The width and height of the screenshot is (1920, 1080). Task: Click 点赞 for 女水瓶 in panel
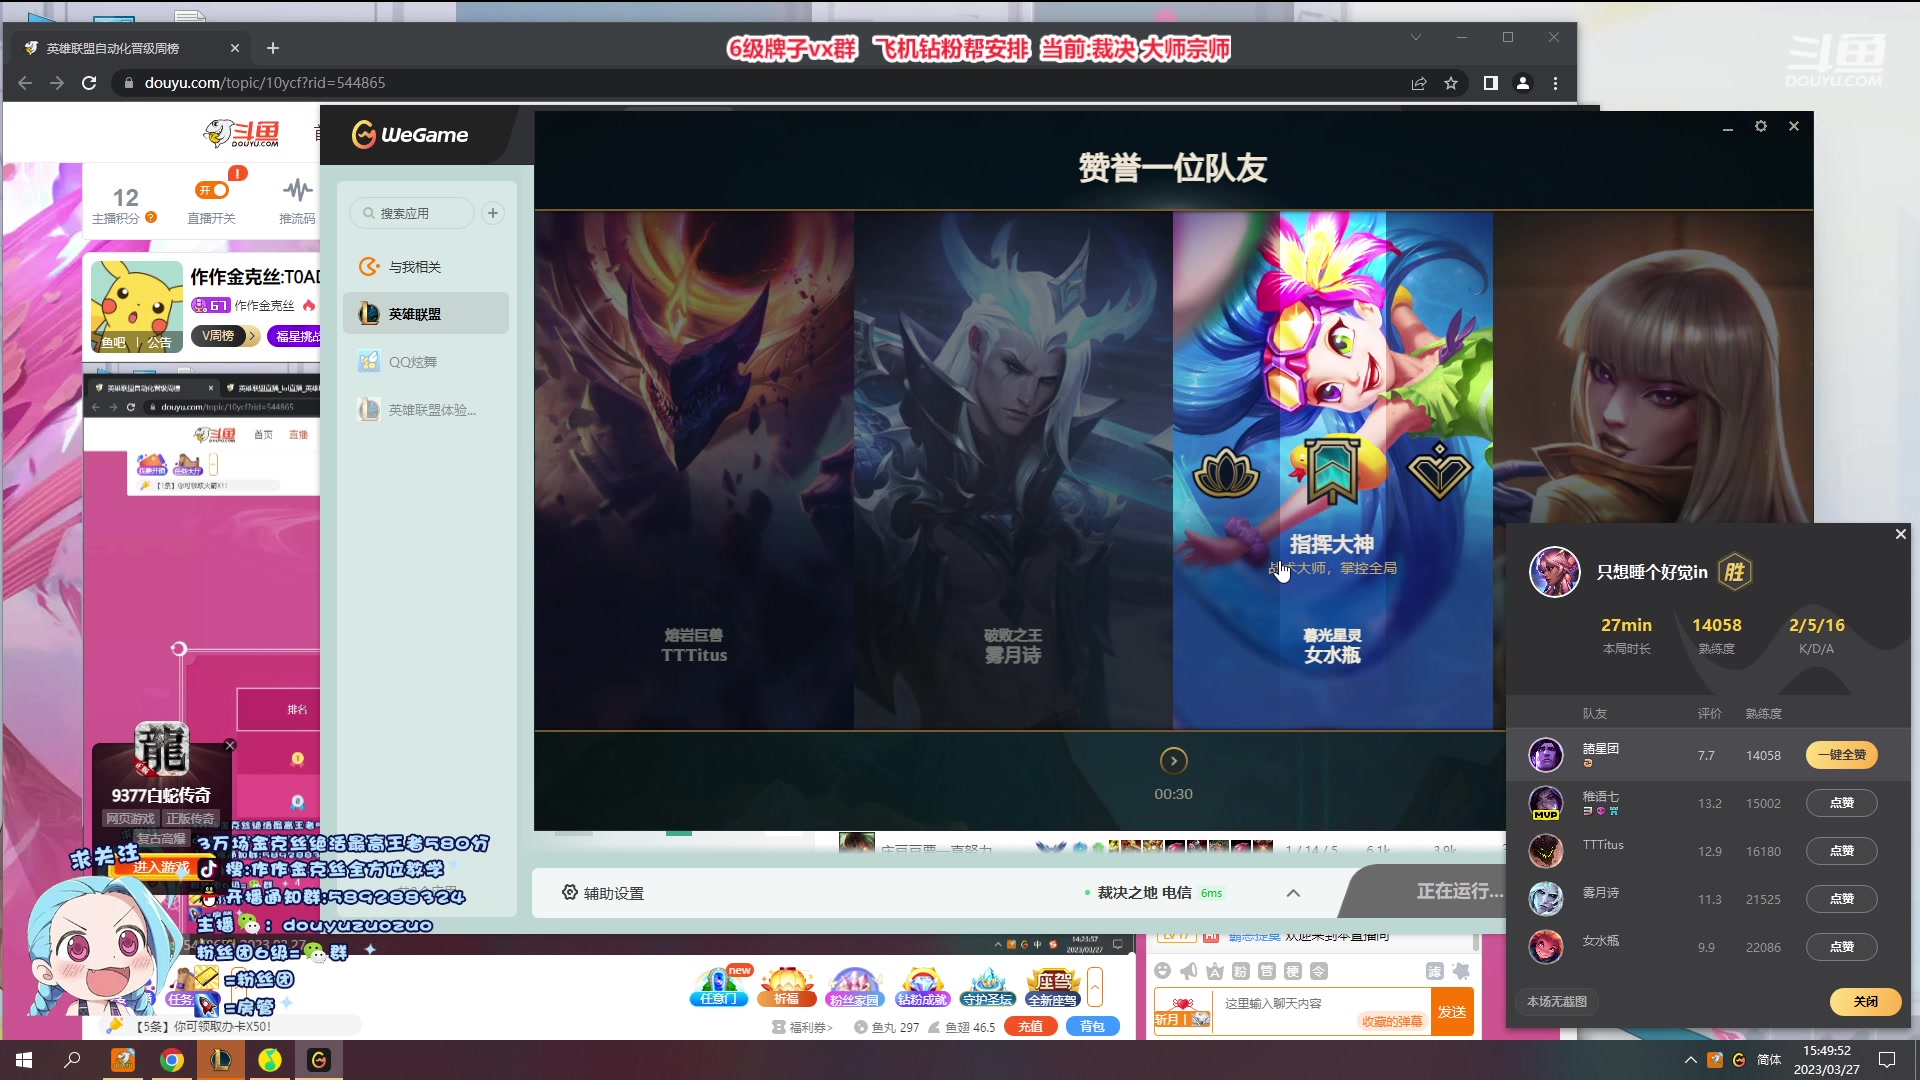click(1841, 947)
